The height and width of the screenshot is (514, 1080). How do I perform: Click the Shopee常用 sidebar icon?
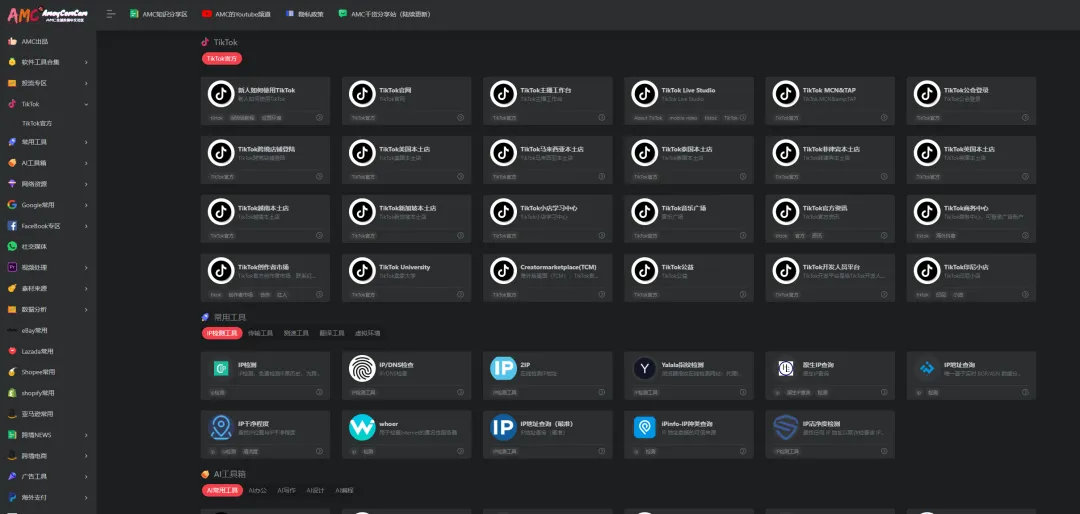[x=12, y=372]
